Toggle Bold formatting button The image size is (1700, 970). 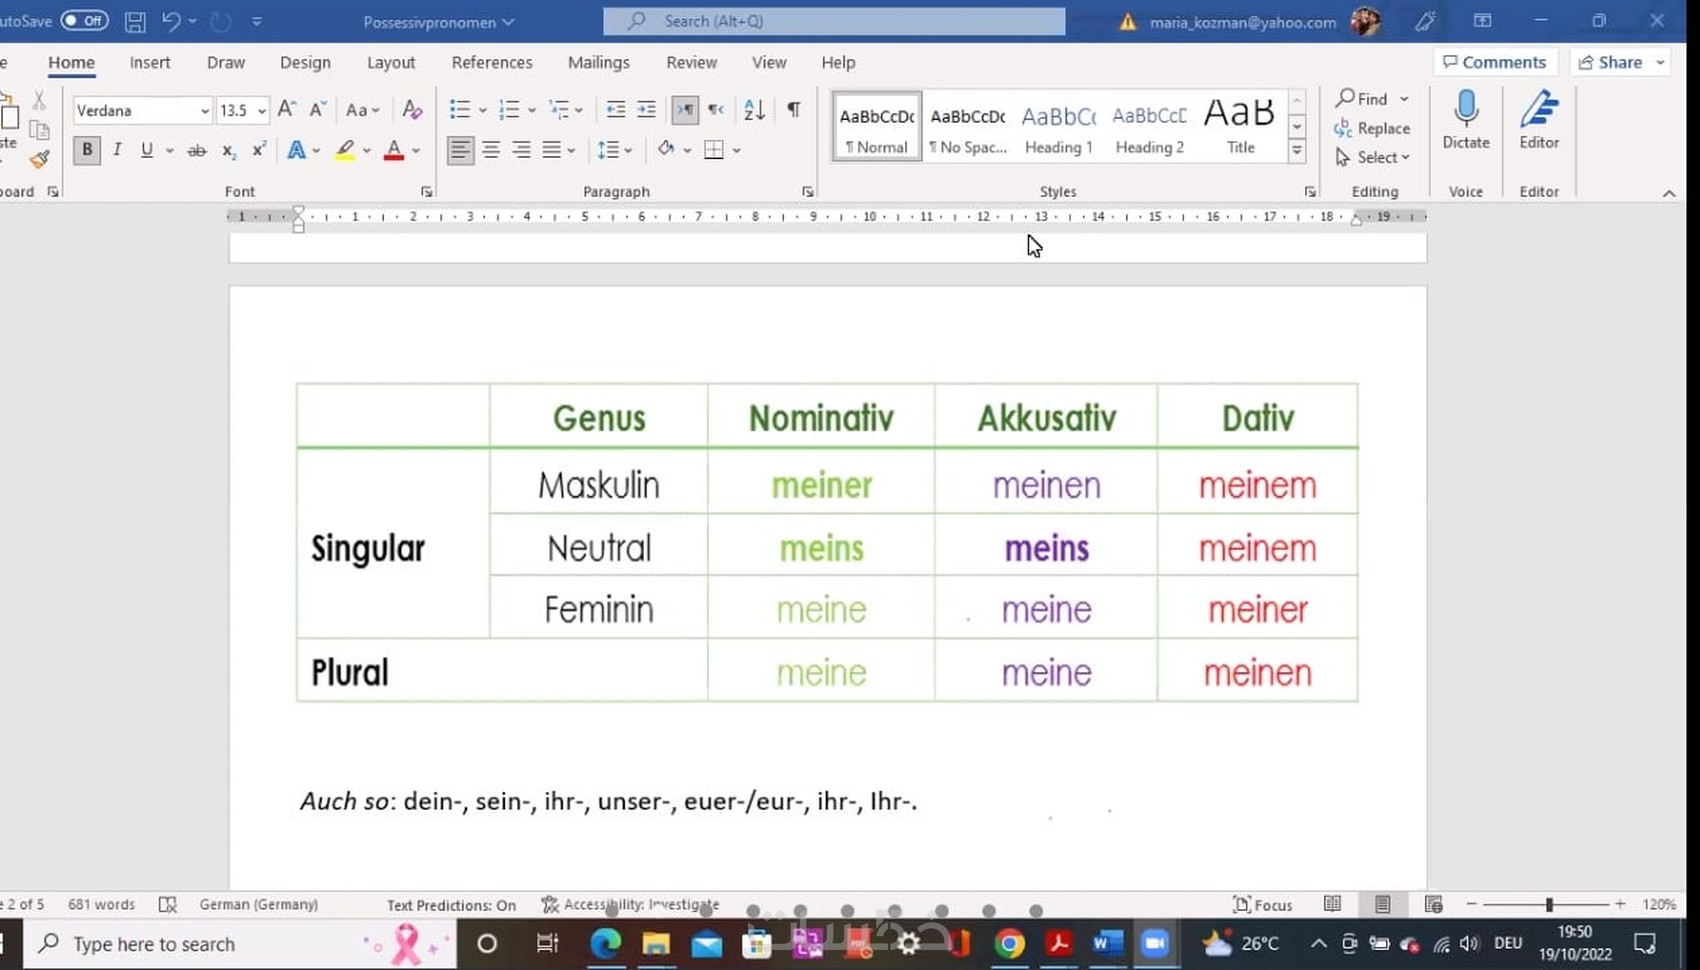[87, 150]
